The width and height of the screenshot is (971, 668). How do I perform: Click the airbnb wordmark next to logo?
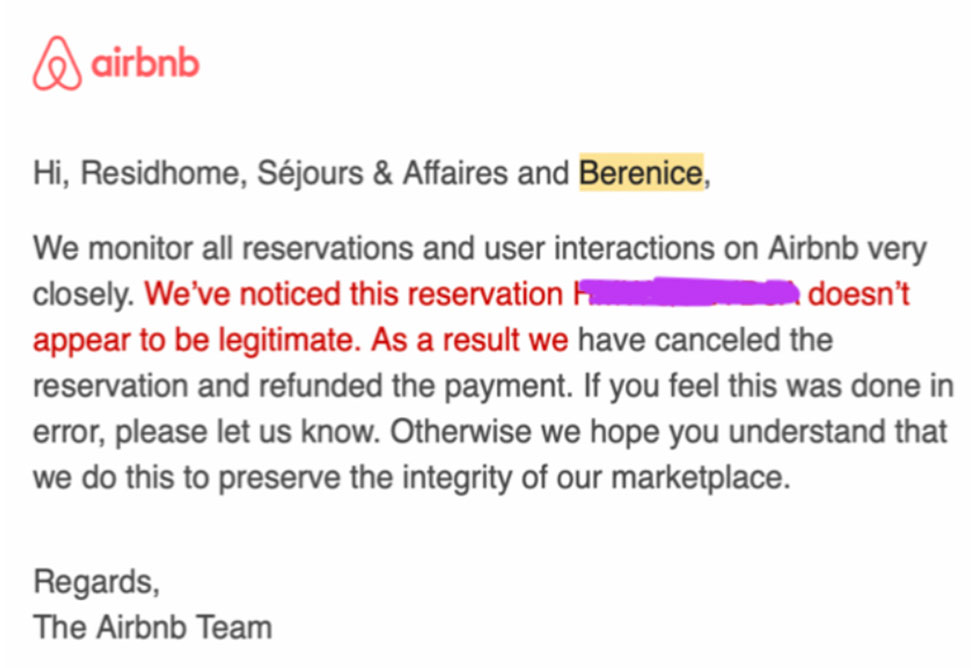tap(146, 64)
